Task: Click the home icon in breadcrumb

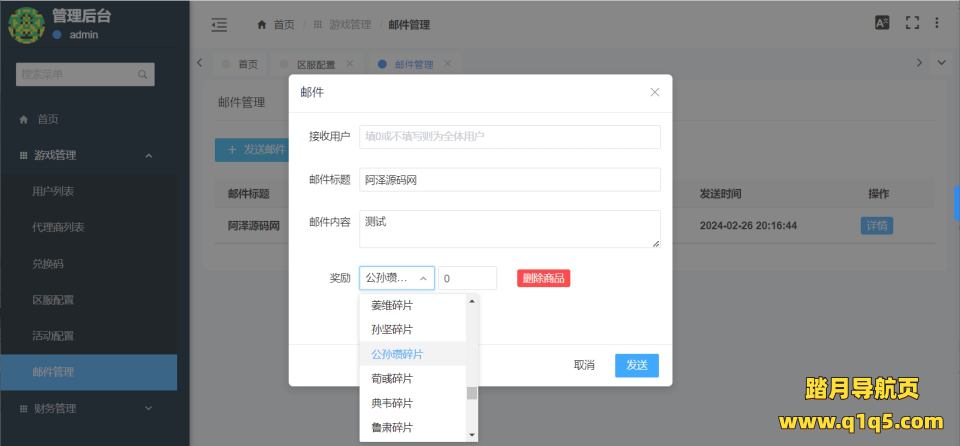Action: click(262, 24)
